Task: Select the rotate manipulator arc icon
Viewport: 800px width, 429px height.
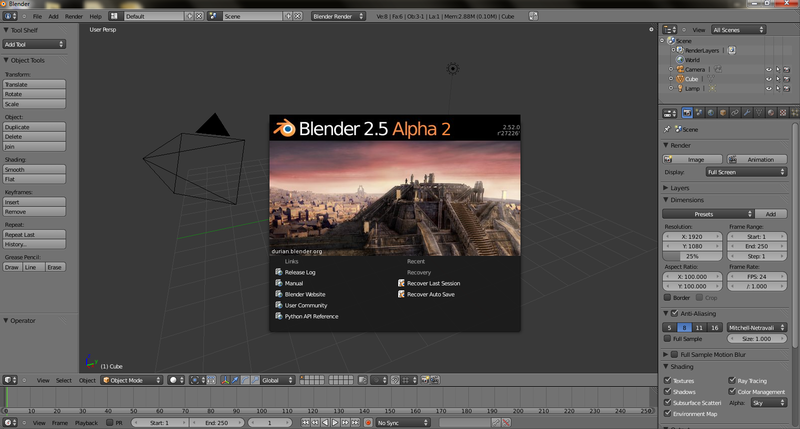Action: coord(245,380)
